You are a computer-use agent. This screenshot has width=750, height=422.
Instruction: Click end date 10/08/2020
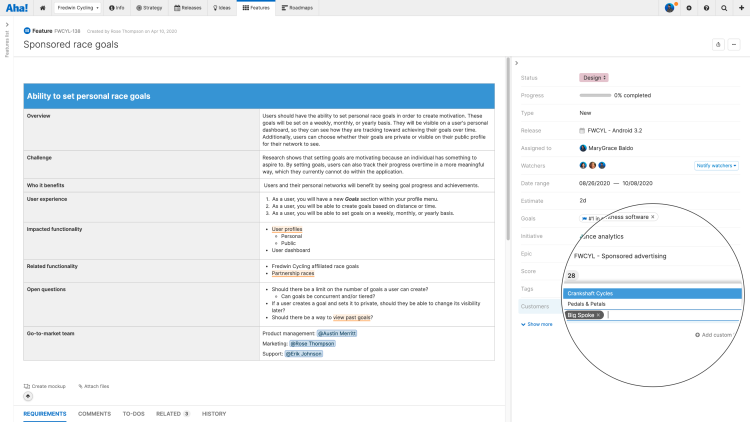pyautogui.click(x=638, y=183)
